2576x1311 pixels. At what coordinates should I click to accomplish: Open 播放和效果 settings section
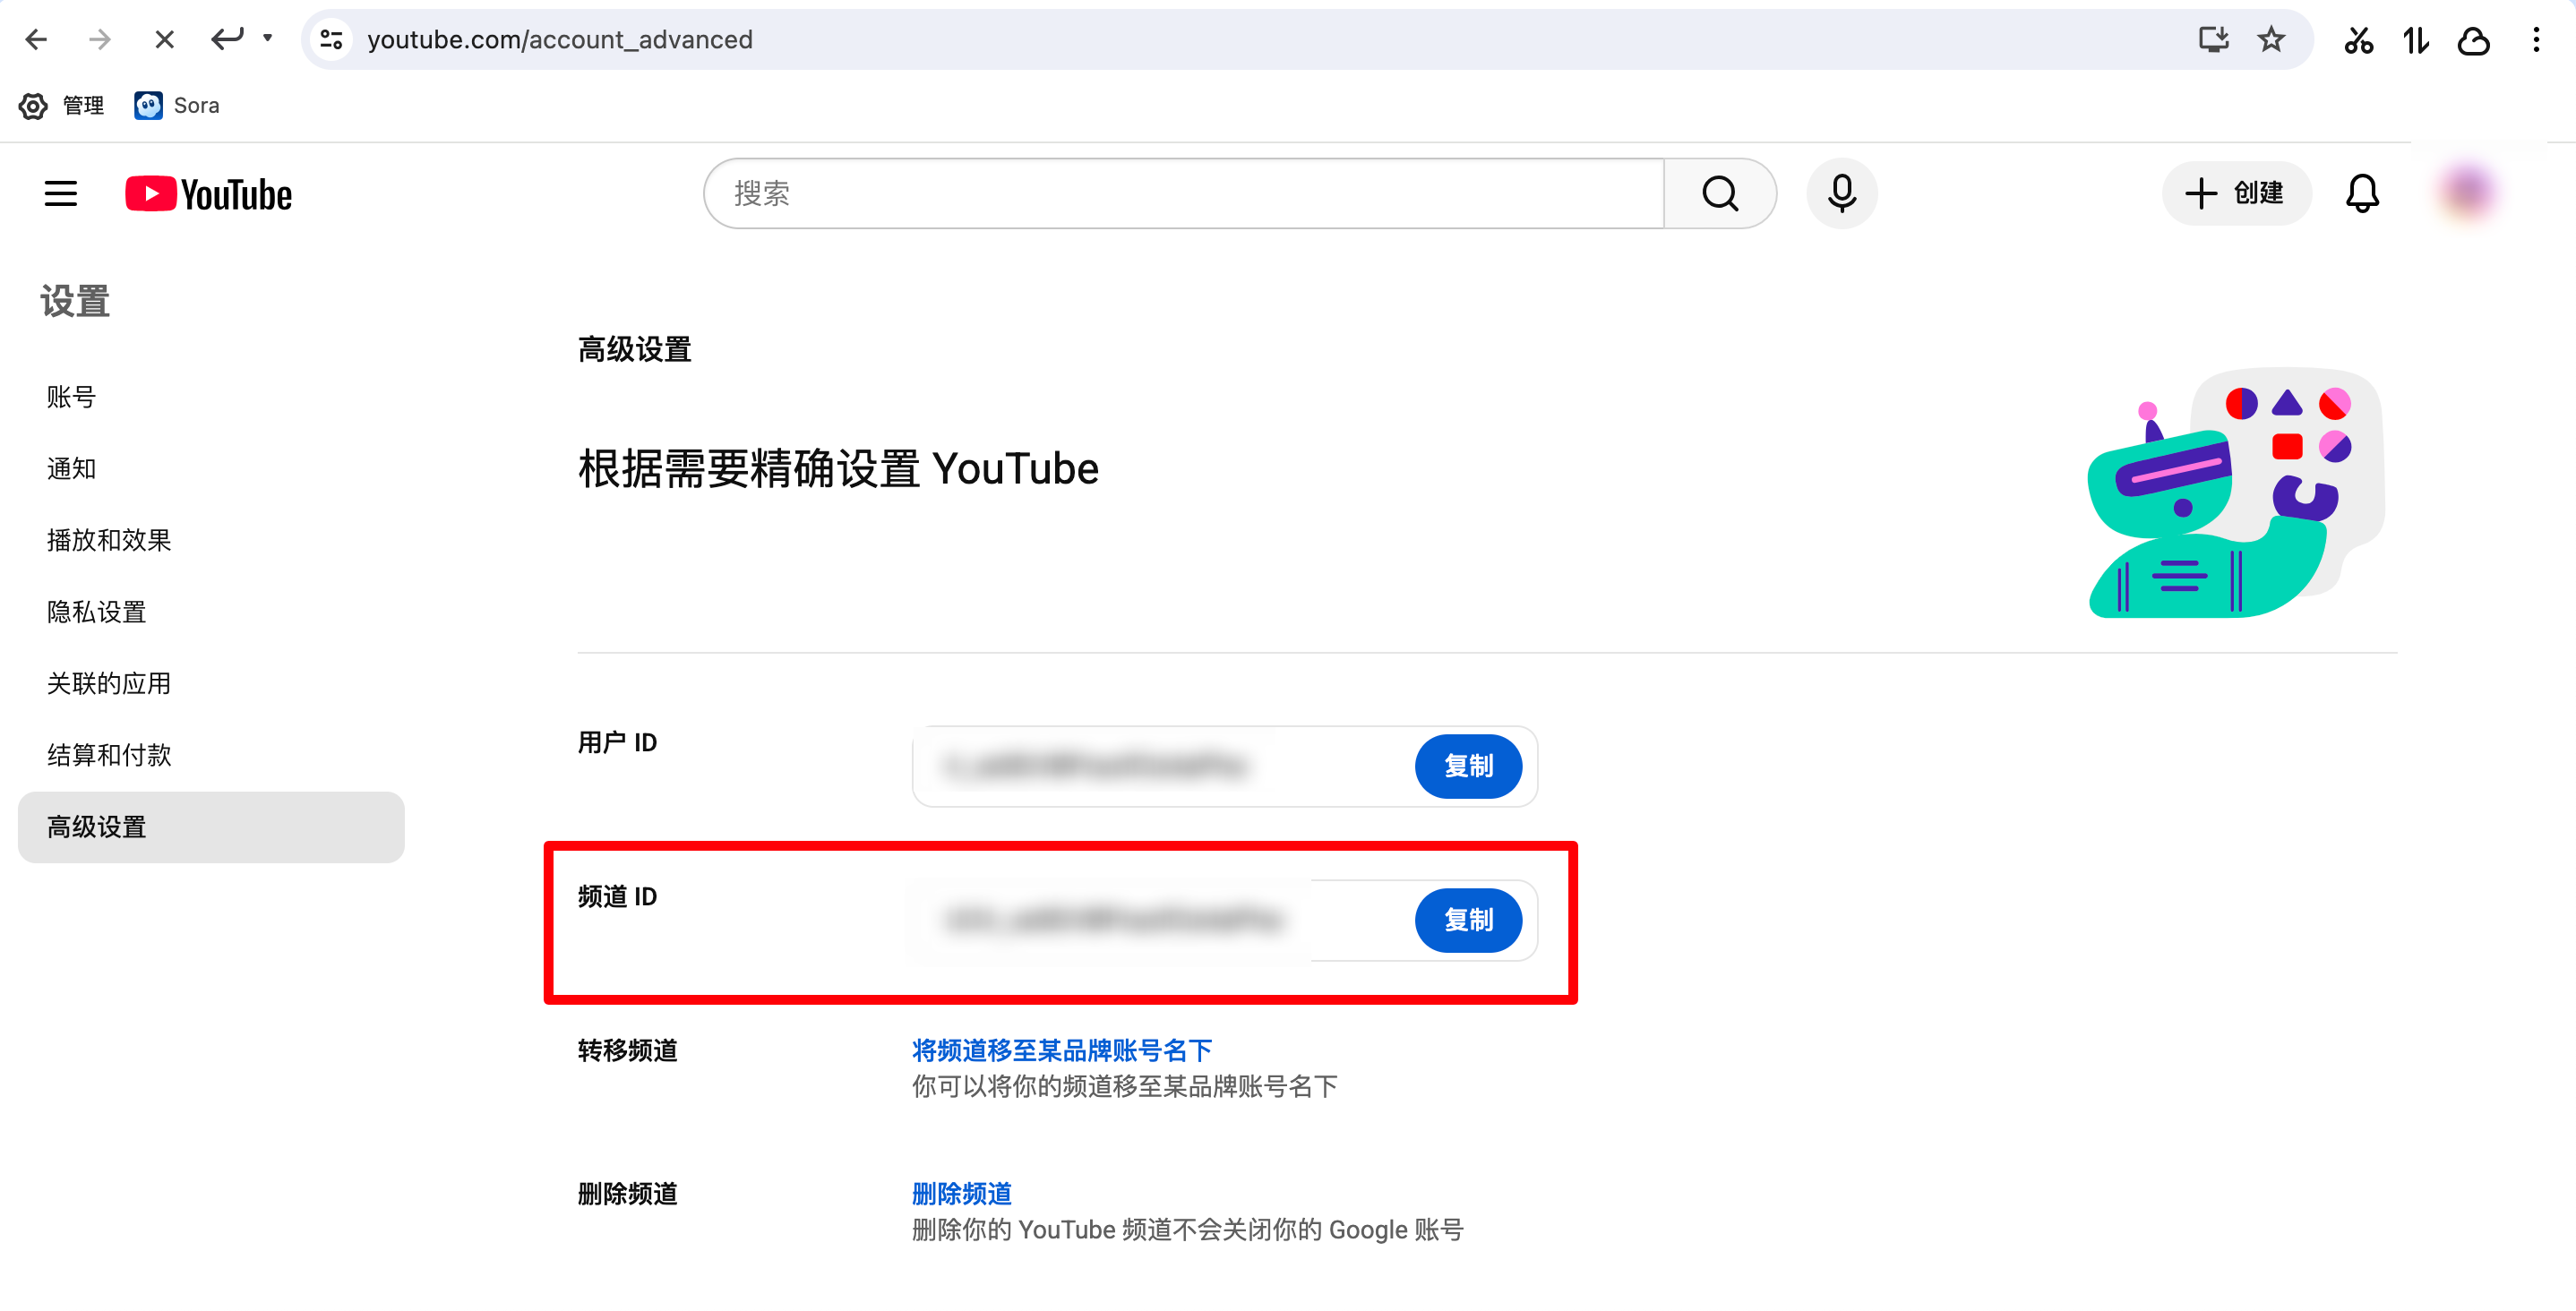tap(109, 540)
